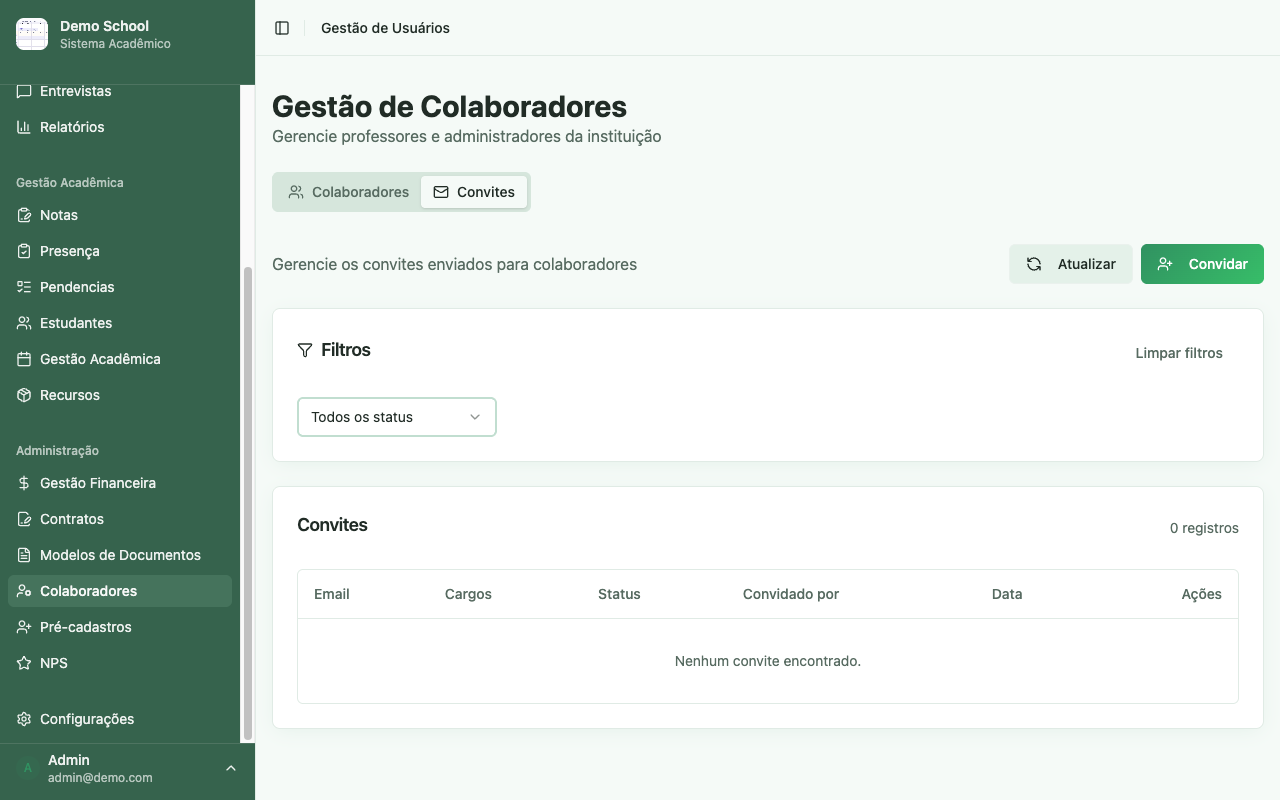Open Presença from the sidebar
Viewport: 1280px width, 800px height.
tap(120, 251)
